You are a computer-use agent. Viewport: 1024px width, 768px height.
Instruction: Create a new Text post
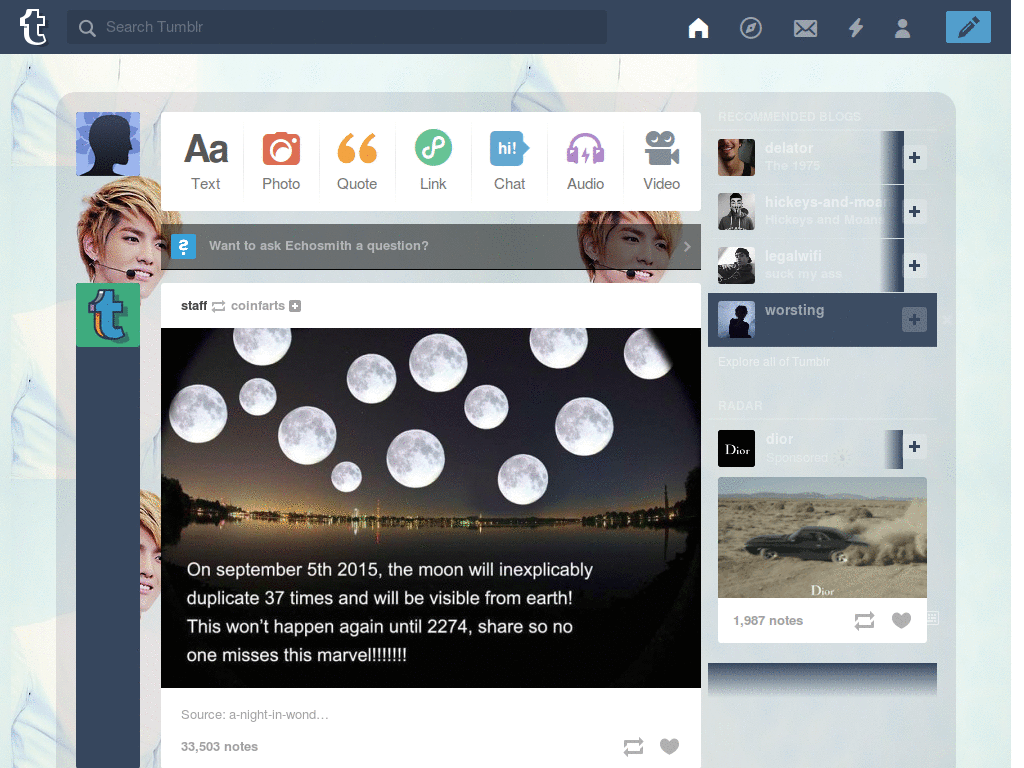206,161
